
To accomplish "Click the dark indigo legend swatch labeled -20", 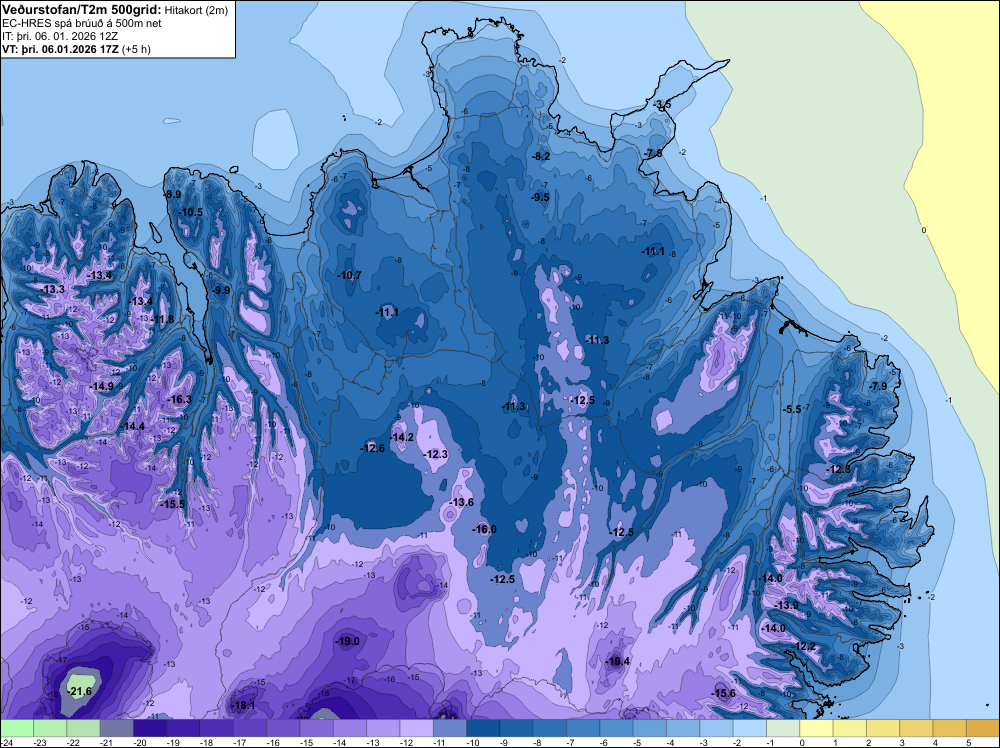I will coord(150,728).
